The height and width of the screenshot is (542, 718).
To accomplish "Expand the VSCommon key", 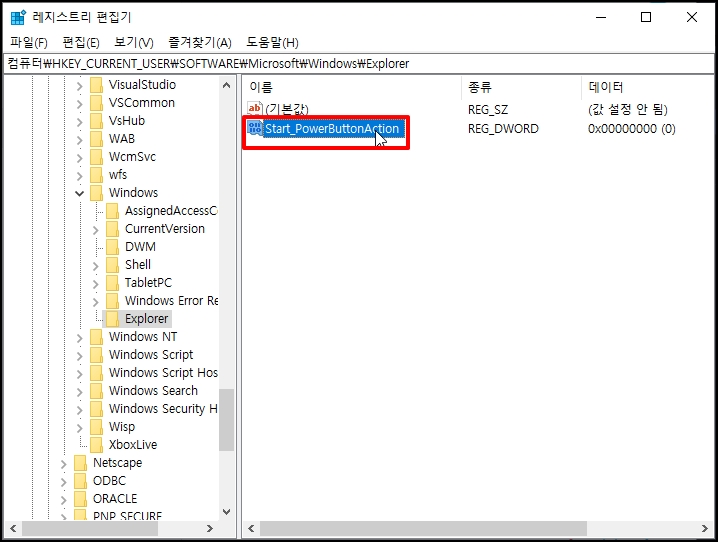I will tap(79, 103).
